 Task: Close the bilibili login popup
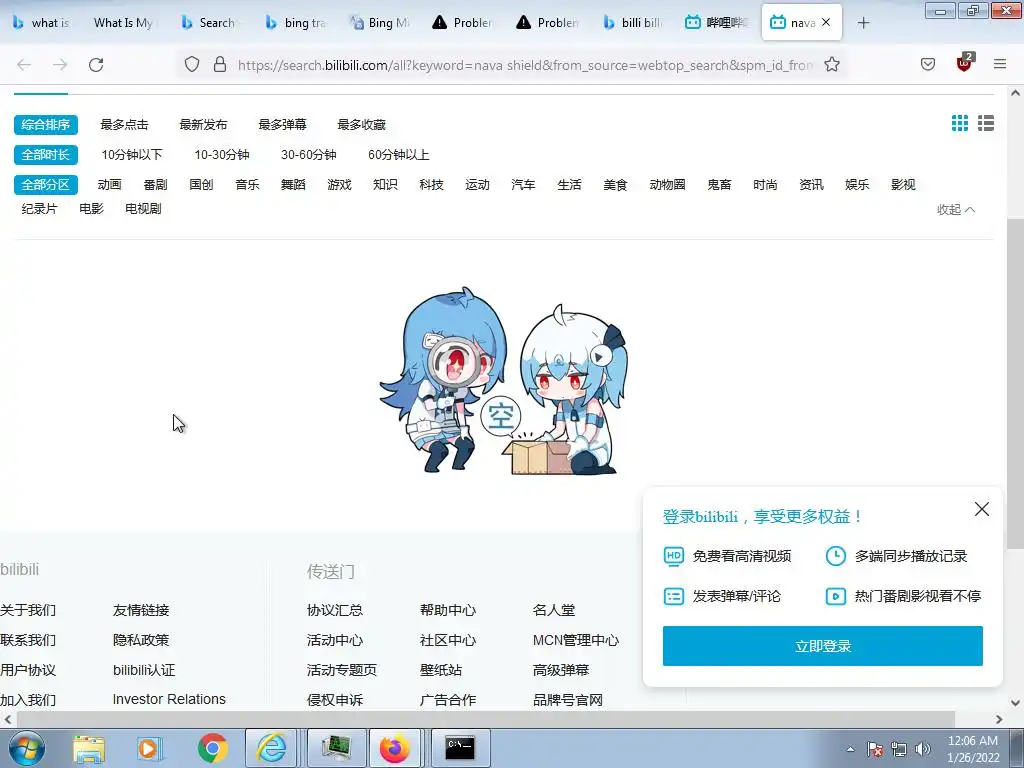pos(982,509)
